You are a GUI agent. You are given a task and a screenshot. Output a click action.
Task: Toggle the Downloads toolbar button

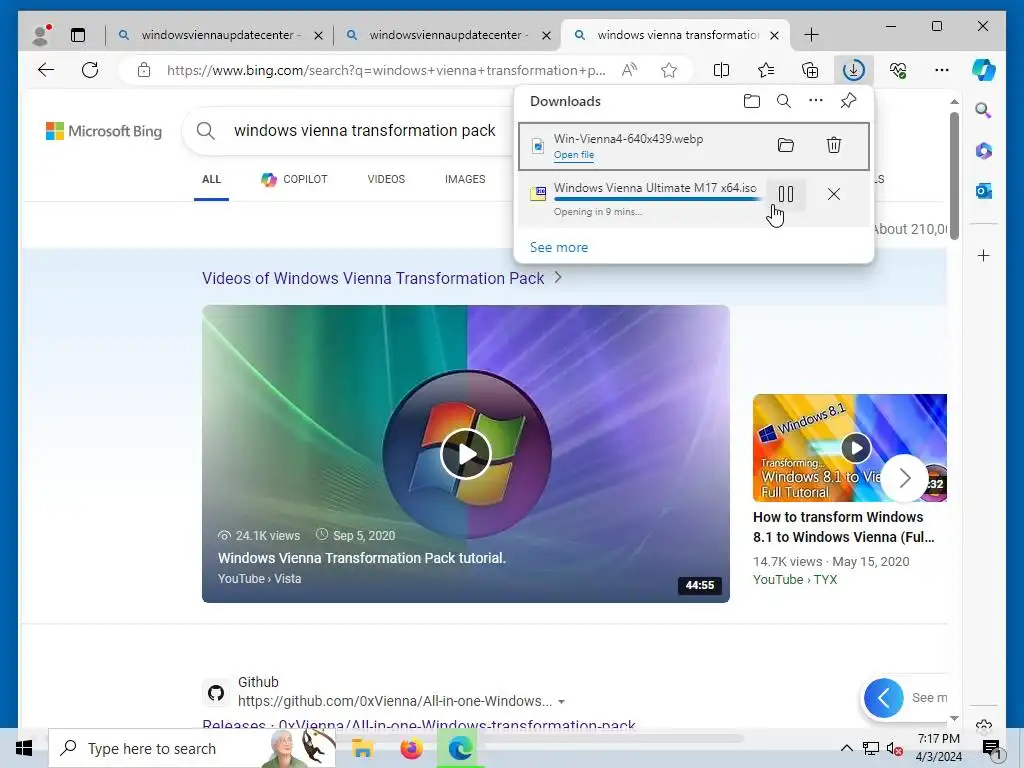pyautogui.click(x=854, y=70)
